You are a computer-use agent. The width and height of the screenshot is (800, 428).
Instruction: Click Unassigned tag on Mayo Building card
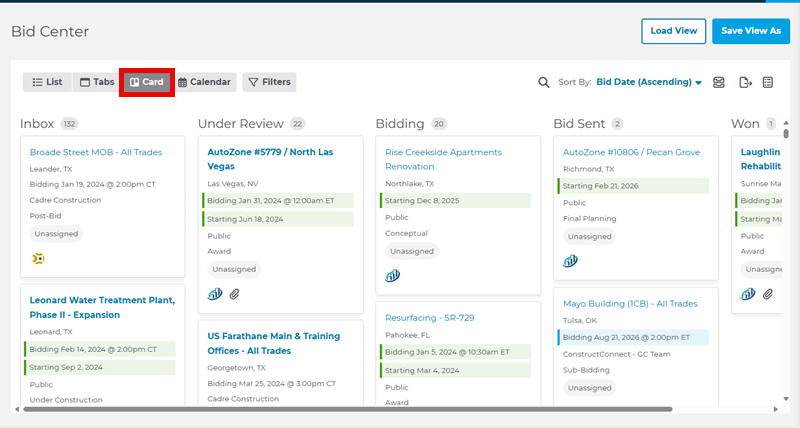(x=589, y=387)
